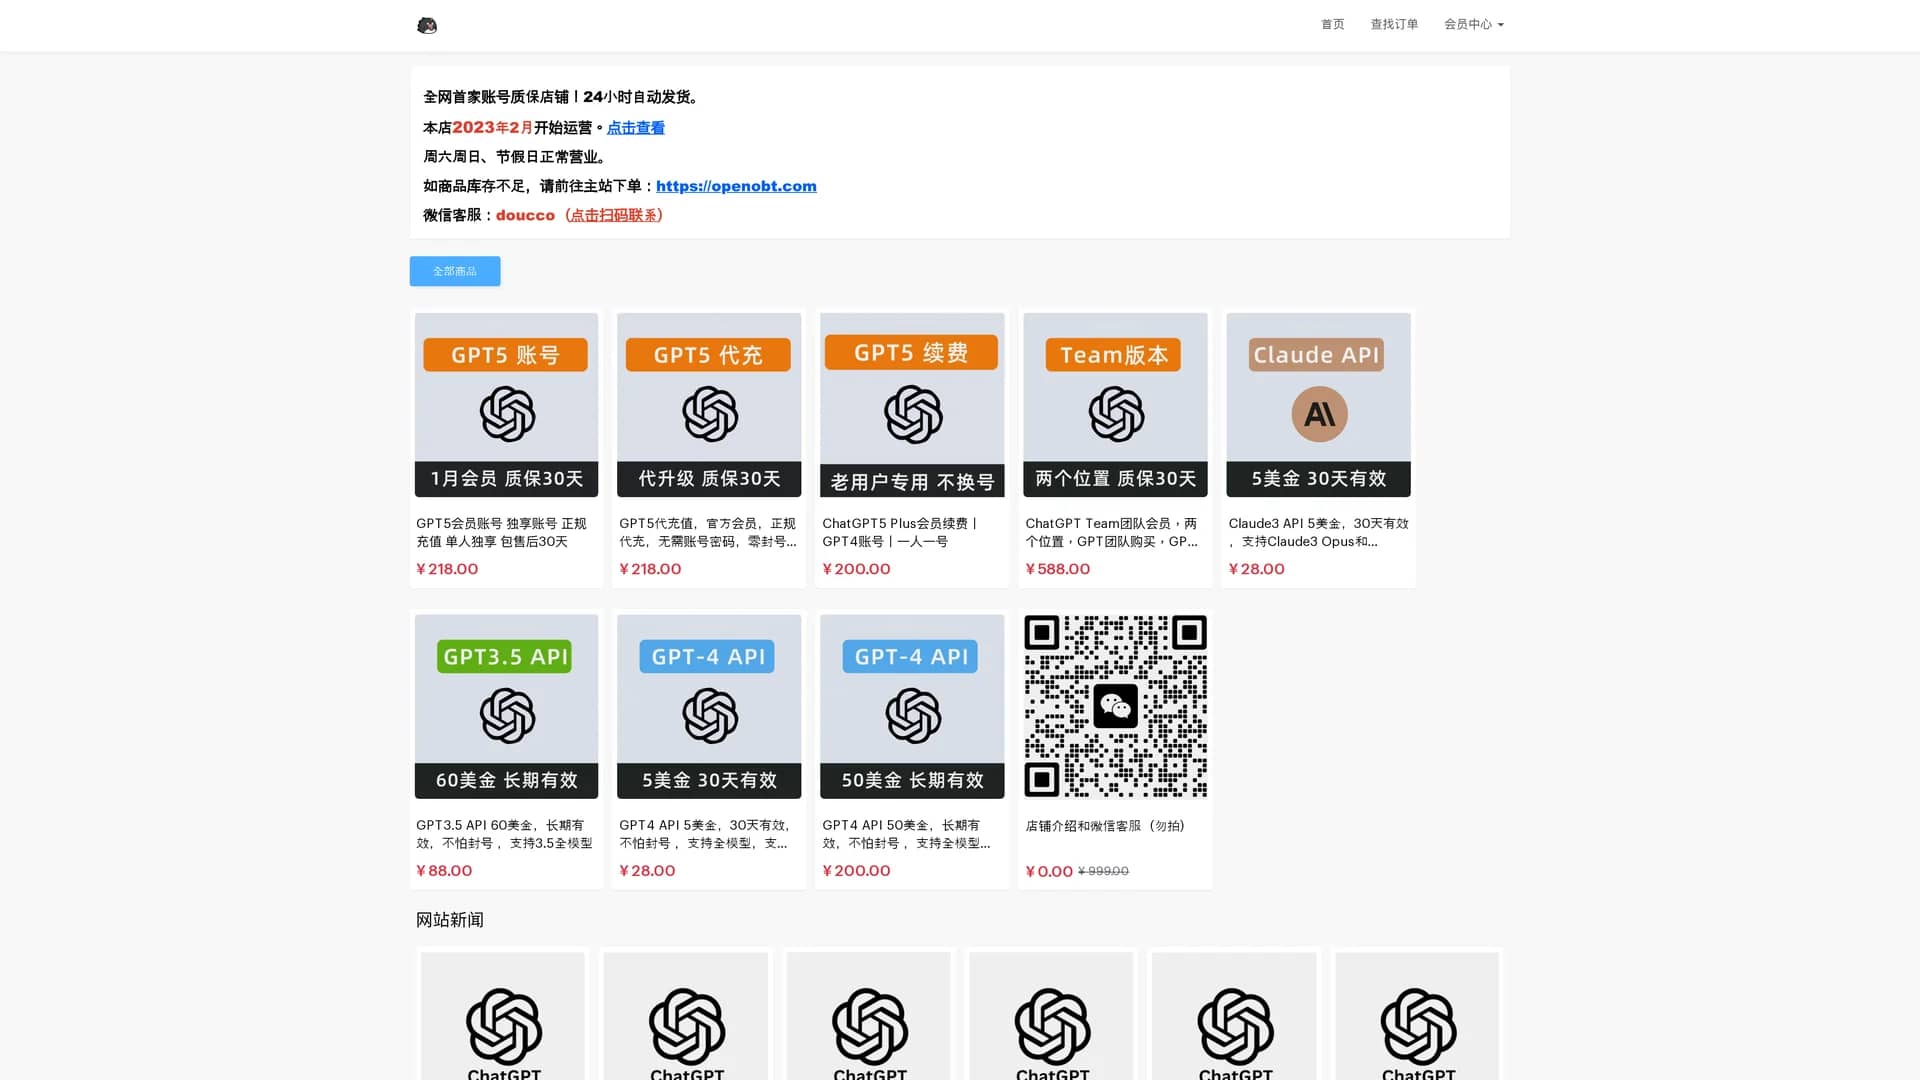The image size is (1920, 1080).
Task: Click the struck-through ¥999.00 original price
Action: pos(1103,872)
